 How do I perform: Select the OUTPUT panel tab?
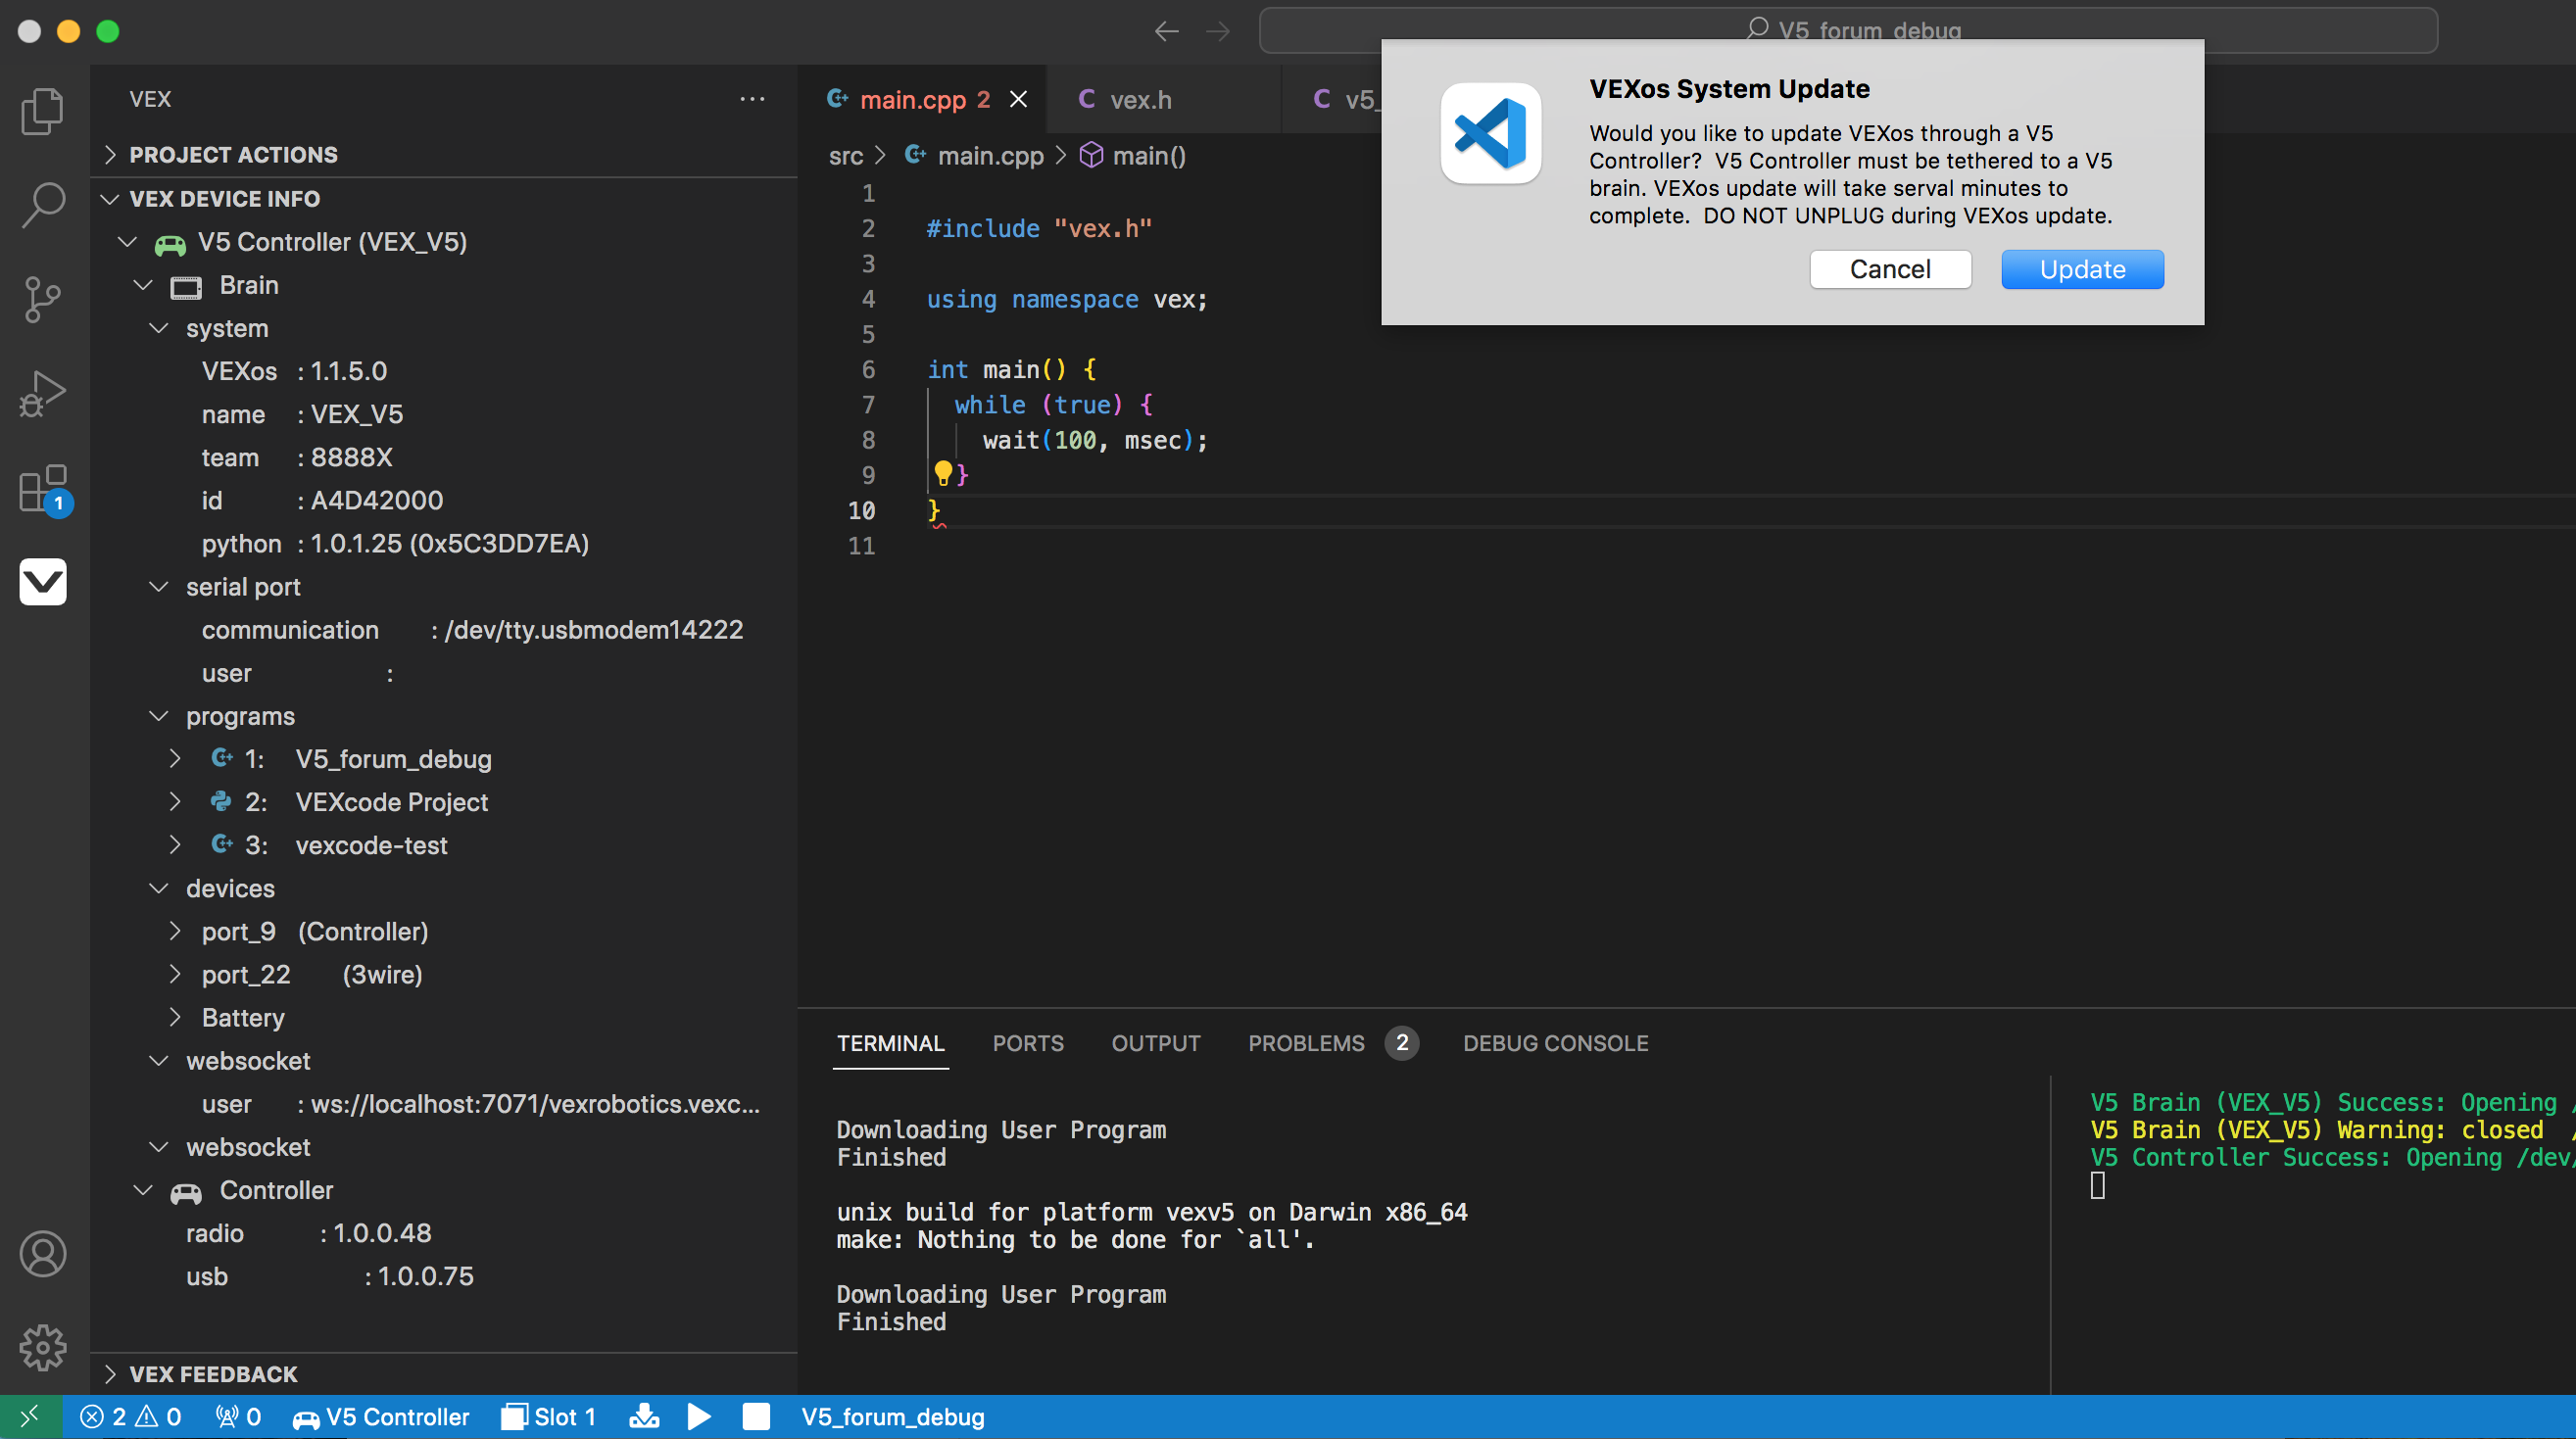click(1156, 1043)
